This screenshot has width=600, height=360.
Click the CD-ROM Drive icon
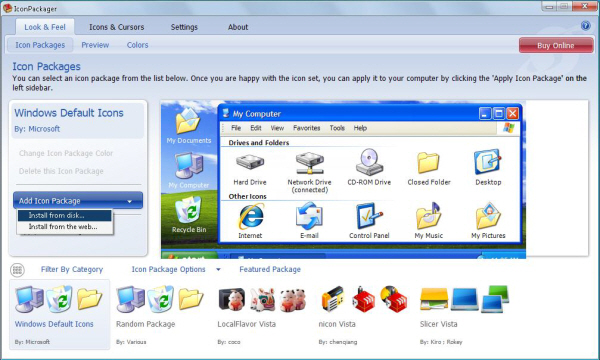click(369, 162)
